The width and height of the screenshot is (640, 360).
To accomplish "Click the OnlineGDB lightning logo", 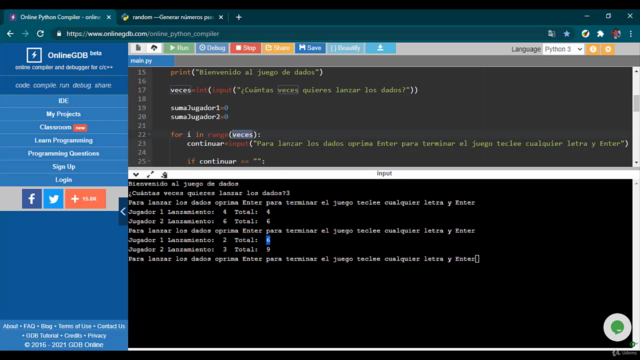I will (x=34, y=55).
